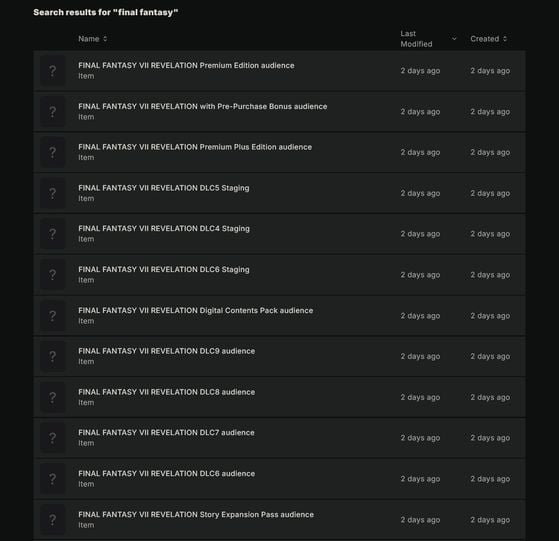The height and width of the screenshot is (541, 559).
Task: Click the DLC4 Staging placeholder icon
Action: pos(52,234)
